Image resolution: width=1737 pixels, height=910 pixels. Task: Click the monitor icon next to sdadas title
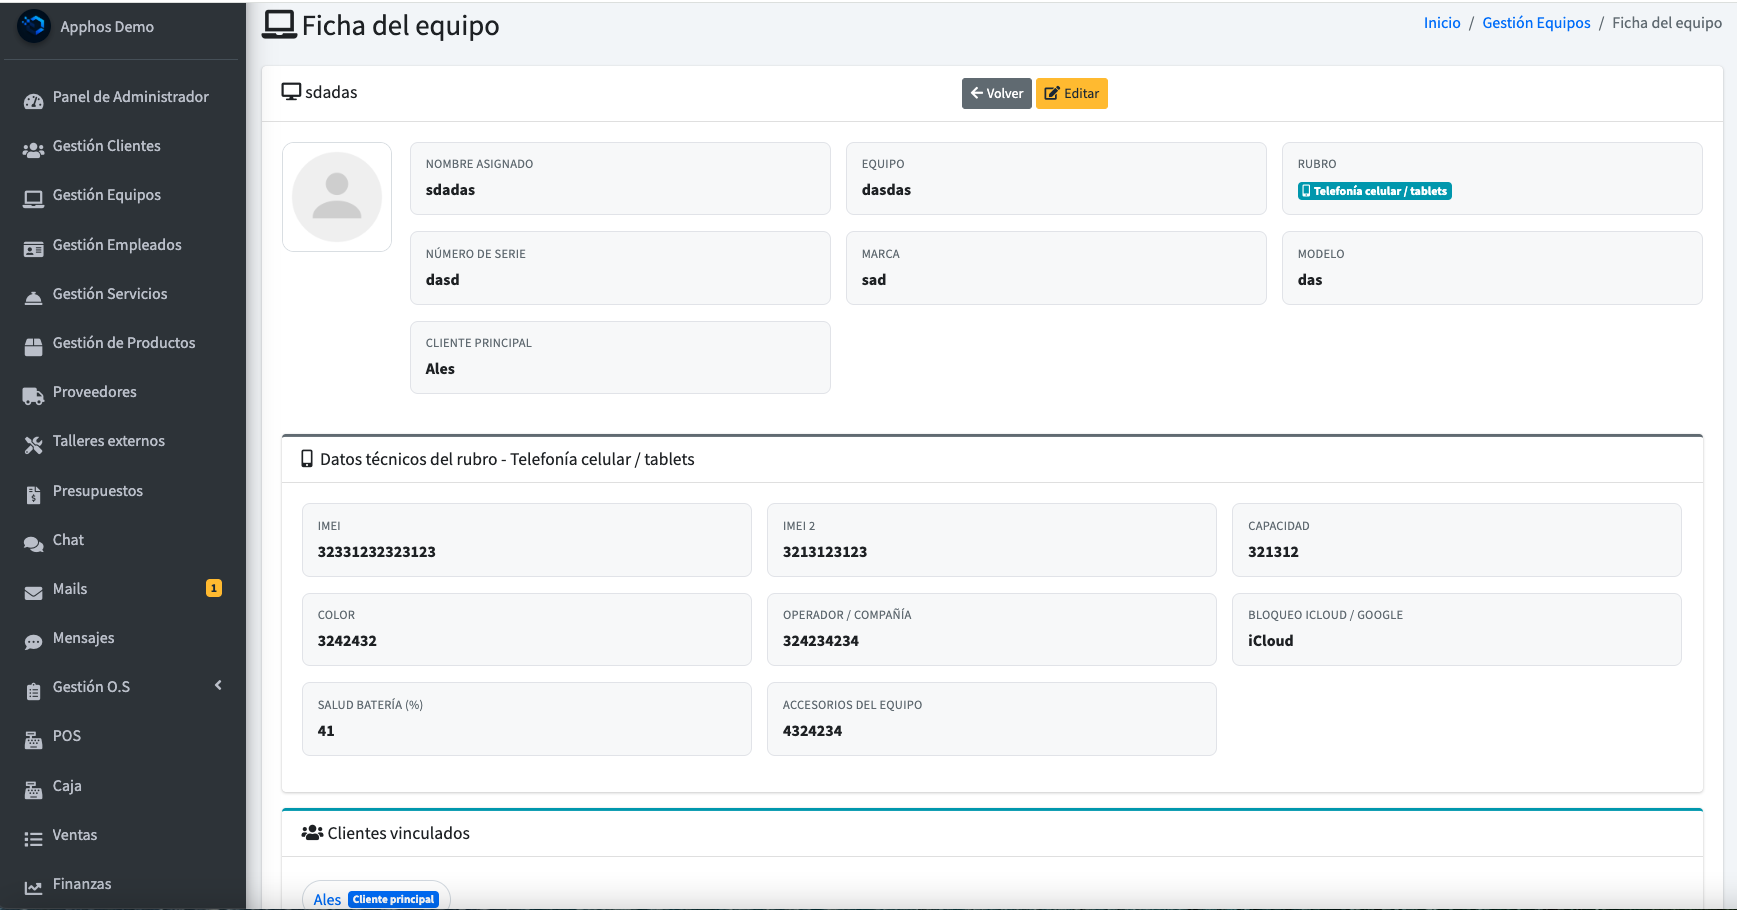click(291, 92)
